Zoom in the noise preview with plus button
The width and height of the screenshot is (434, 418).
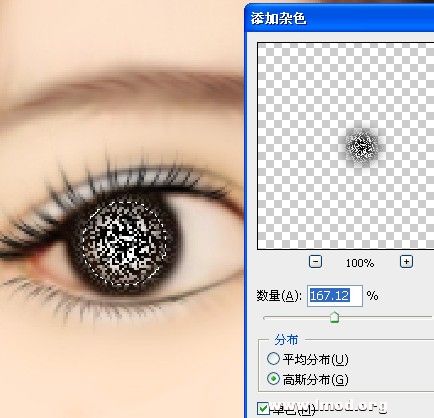click(406, 262)
